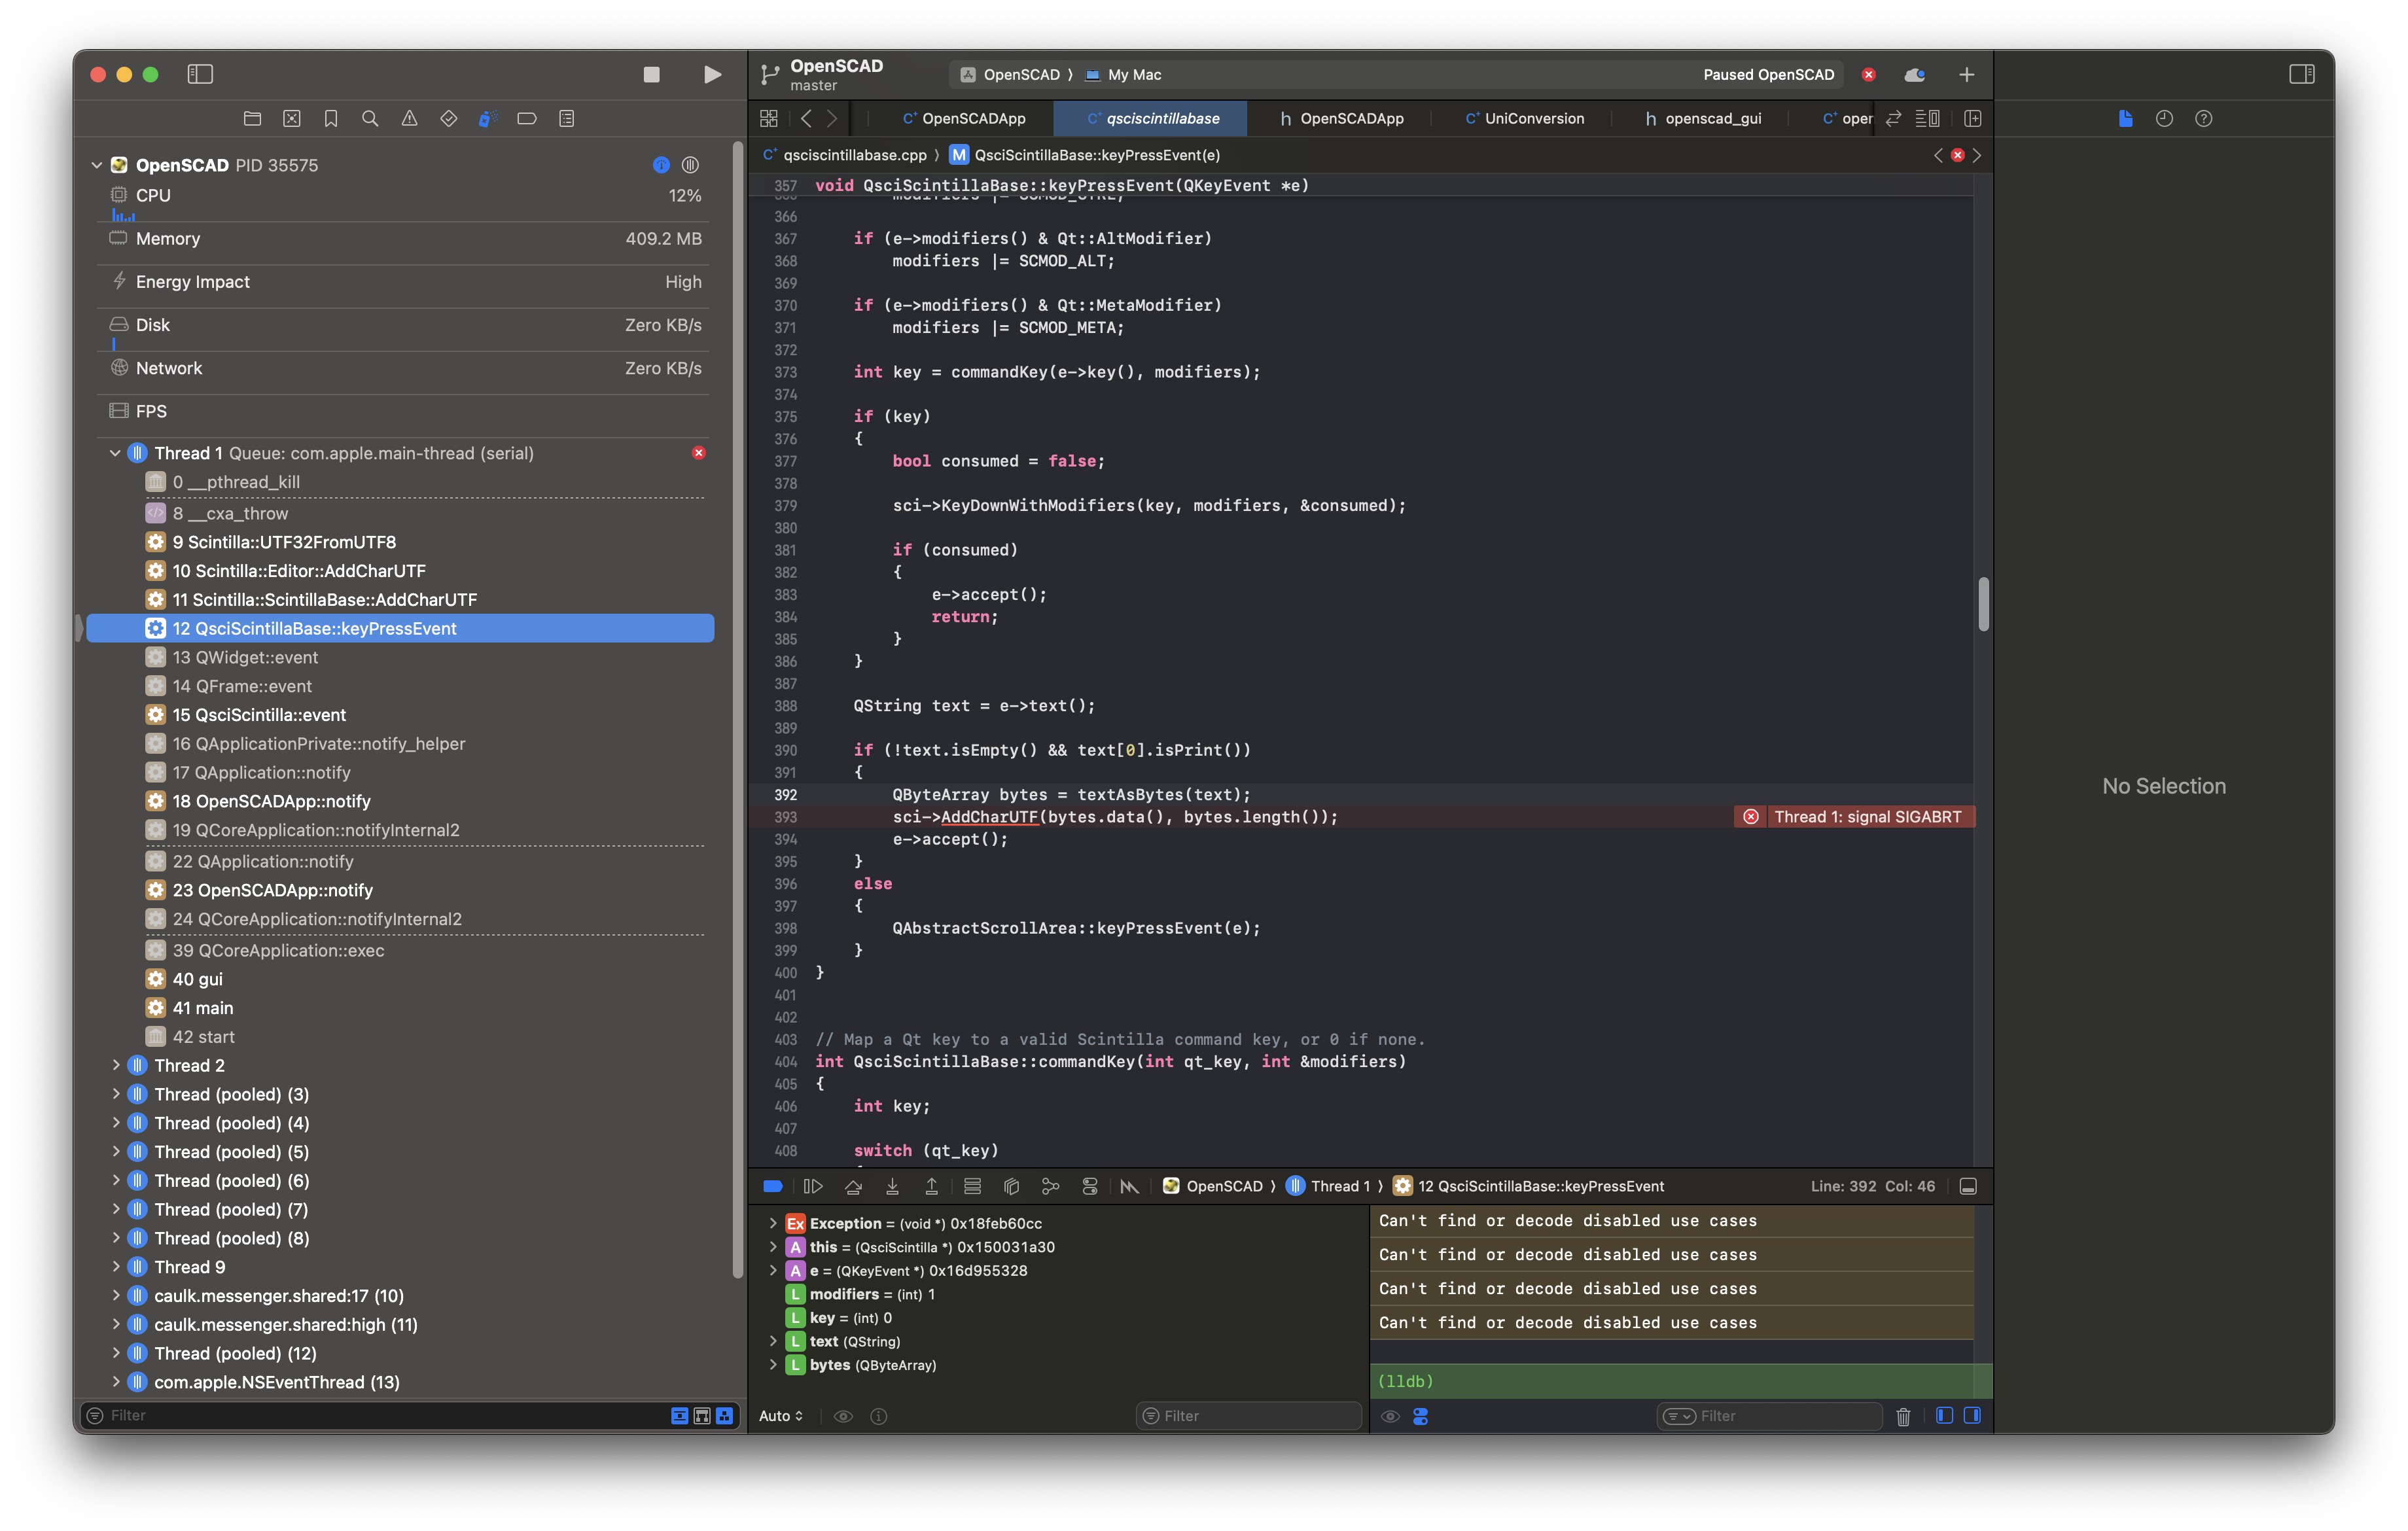Click the Run (play) button in toolbar

[x=712, y=74]
